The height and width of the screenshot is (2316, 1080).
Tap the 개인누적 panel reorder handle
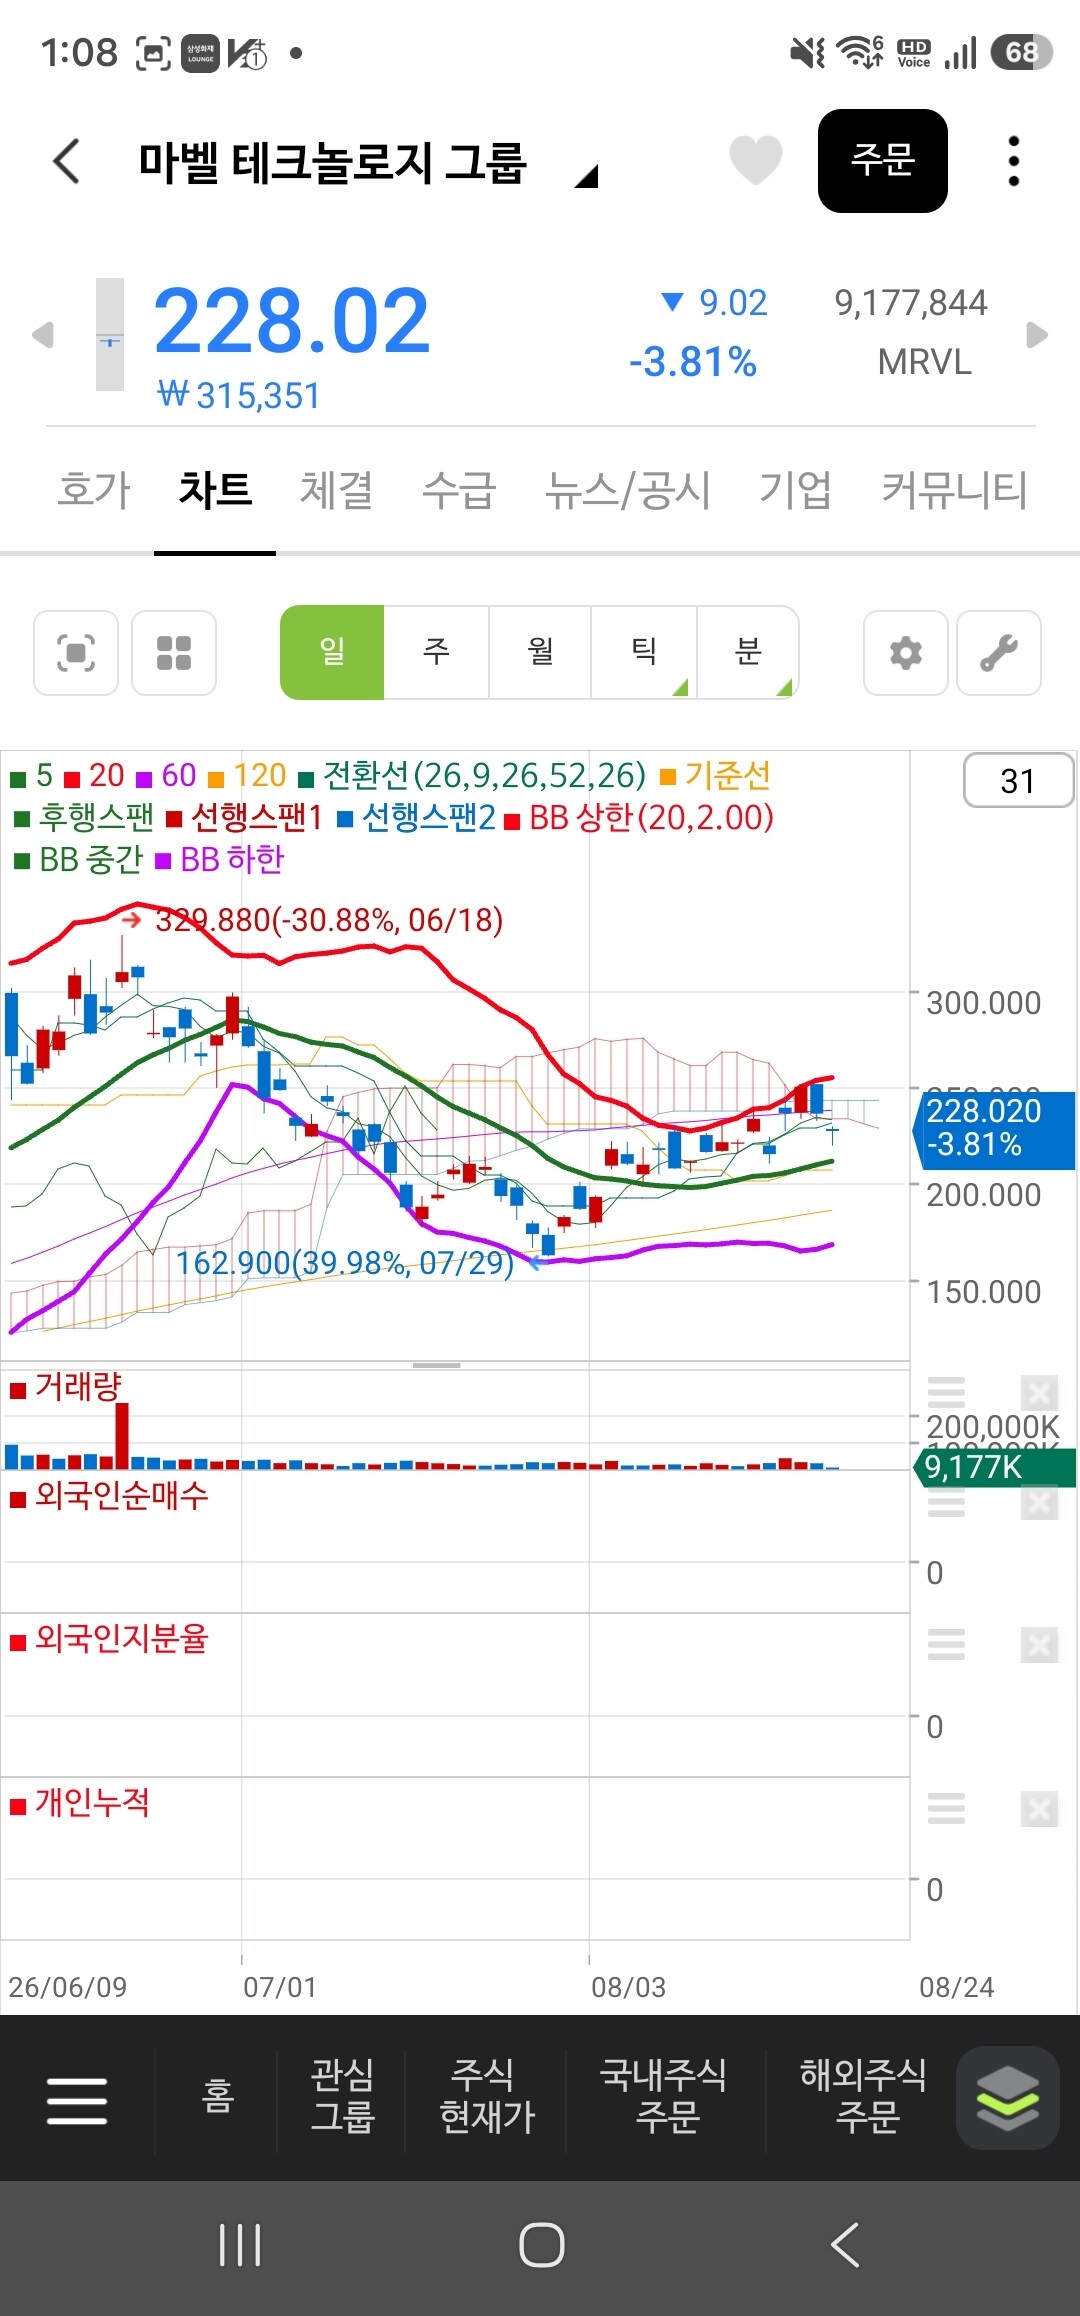946,1808
